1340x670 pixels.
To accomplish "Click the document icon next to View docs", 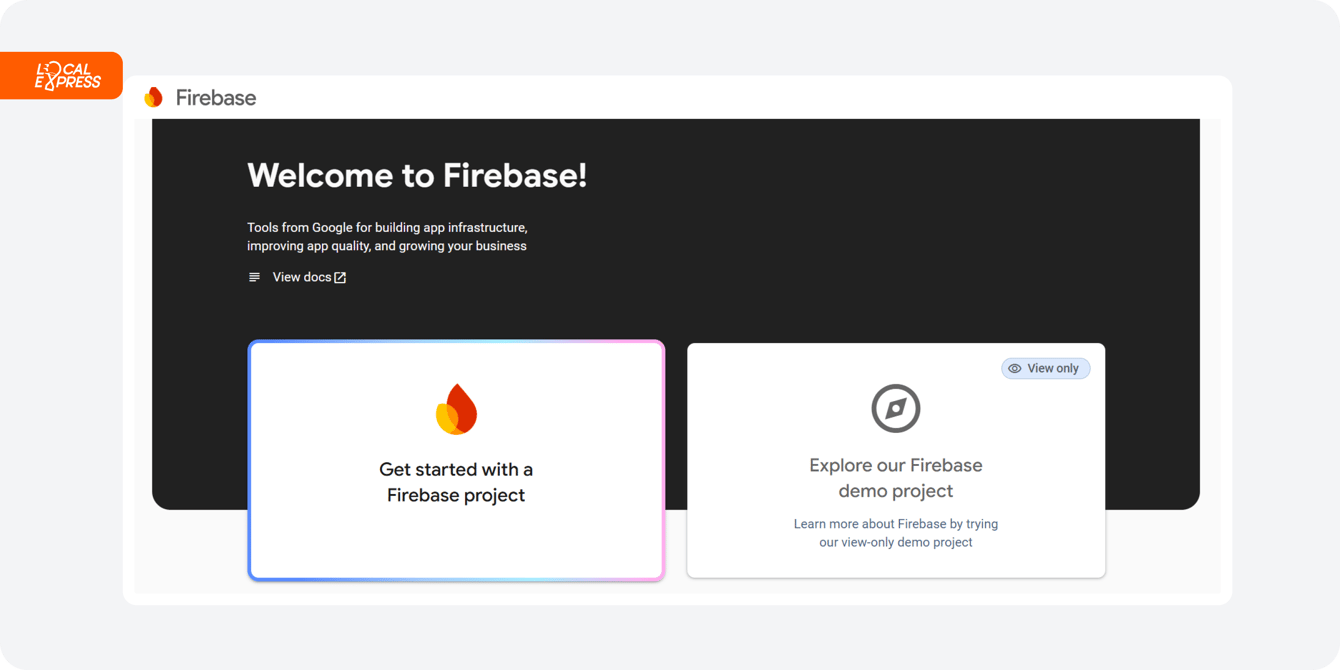I will tap(254, 276).
